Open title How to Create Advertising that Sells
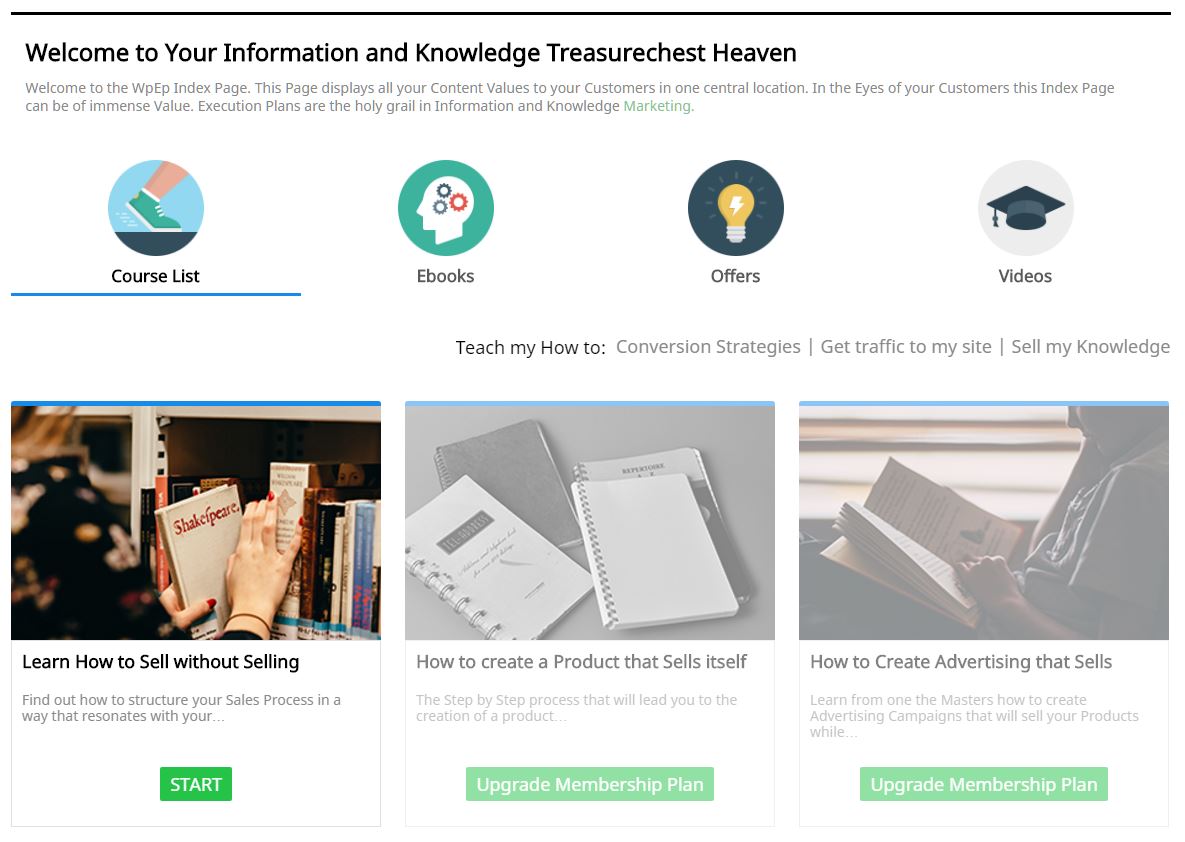Image resolution: width=1185 pixels, height=842 pixels. (x=961, y=662)
